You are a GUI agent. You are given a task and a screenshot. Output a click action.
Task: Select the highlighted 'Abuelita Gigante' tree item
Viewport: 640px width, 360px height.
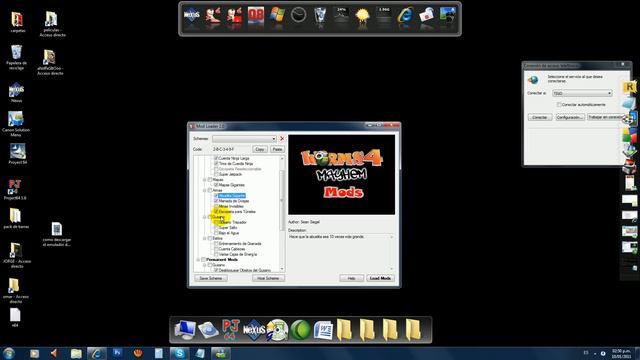click(232, 196)
